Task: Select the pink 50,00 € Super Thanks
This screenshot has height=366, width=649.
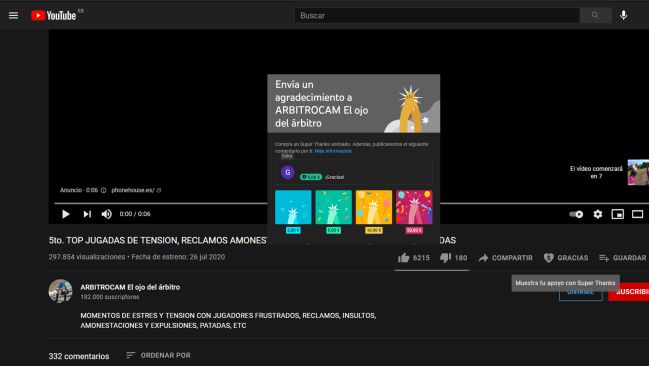Action: point(414,212)
